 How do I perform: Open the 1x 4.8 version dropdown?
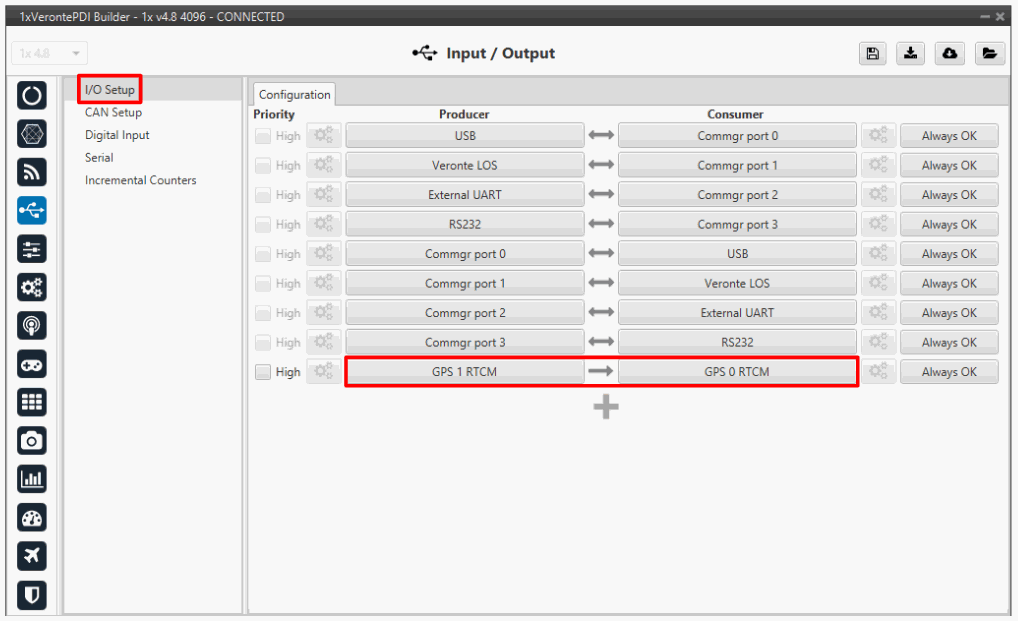(x=50, y=54)
